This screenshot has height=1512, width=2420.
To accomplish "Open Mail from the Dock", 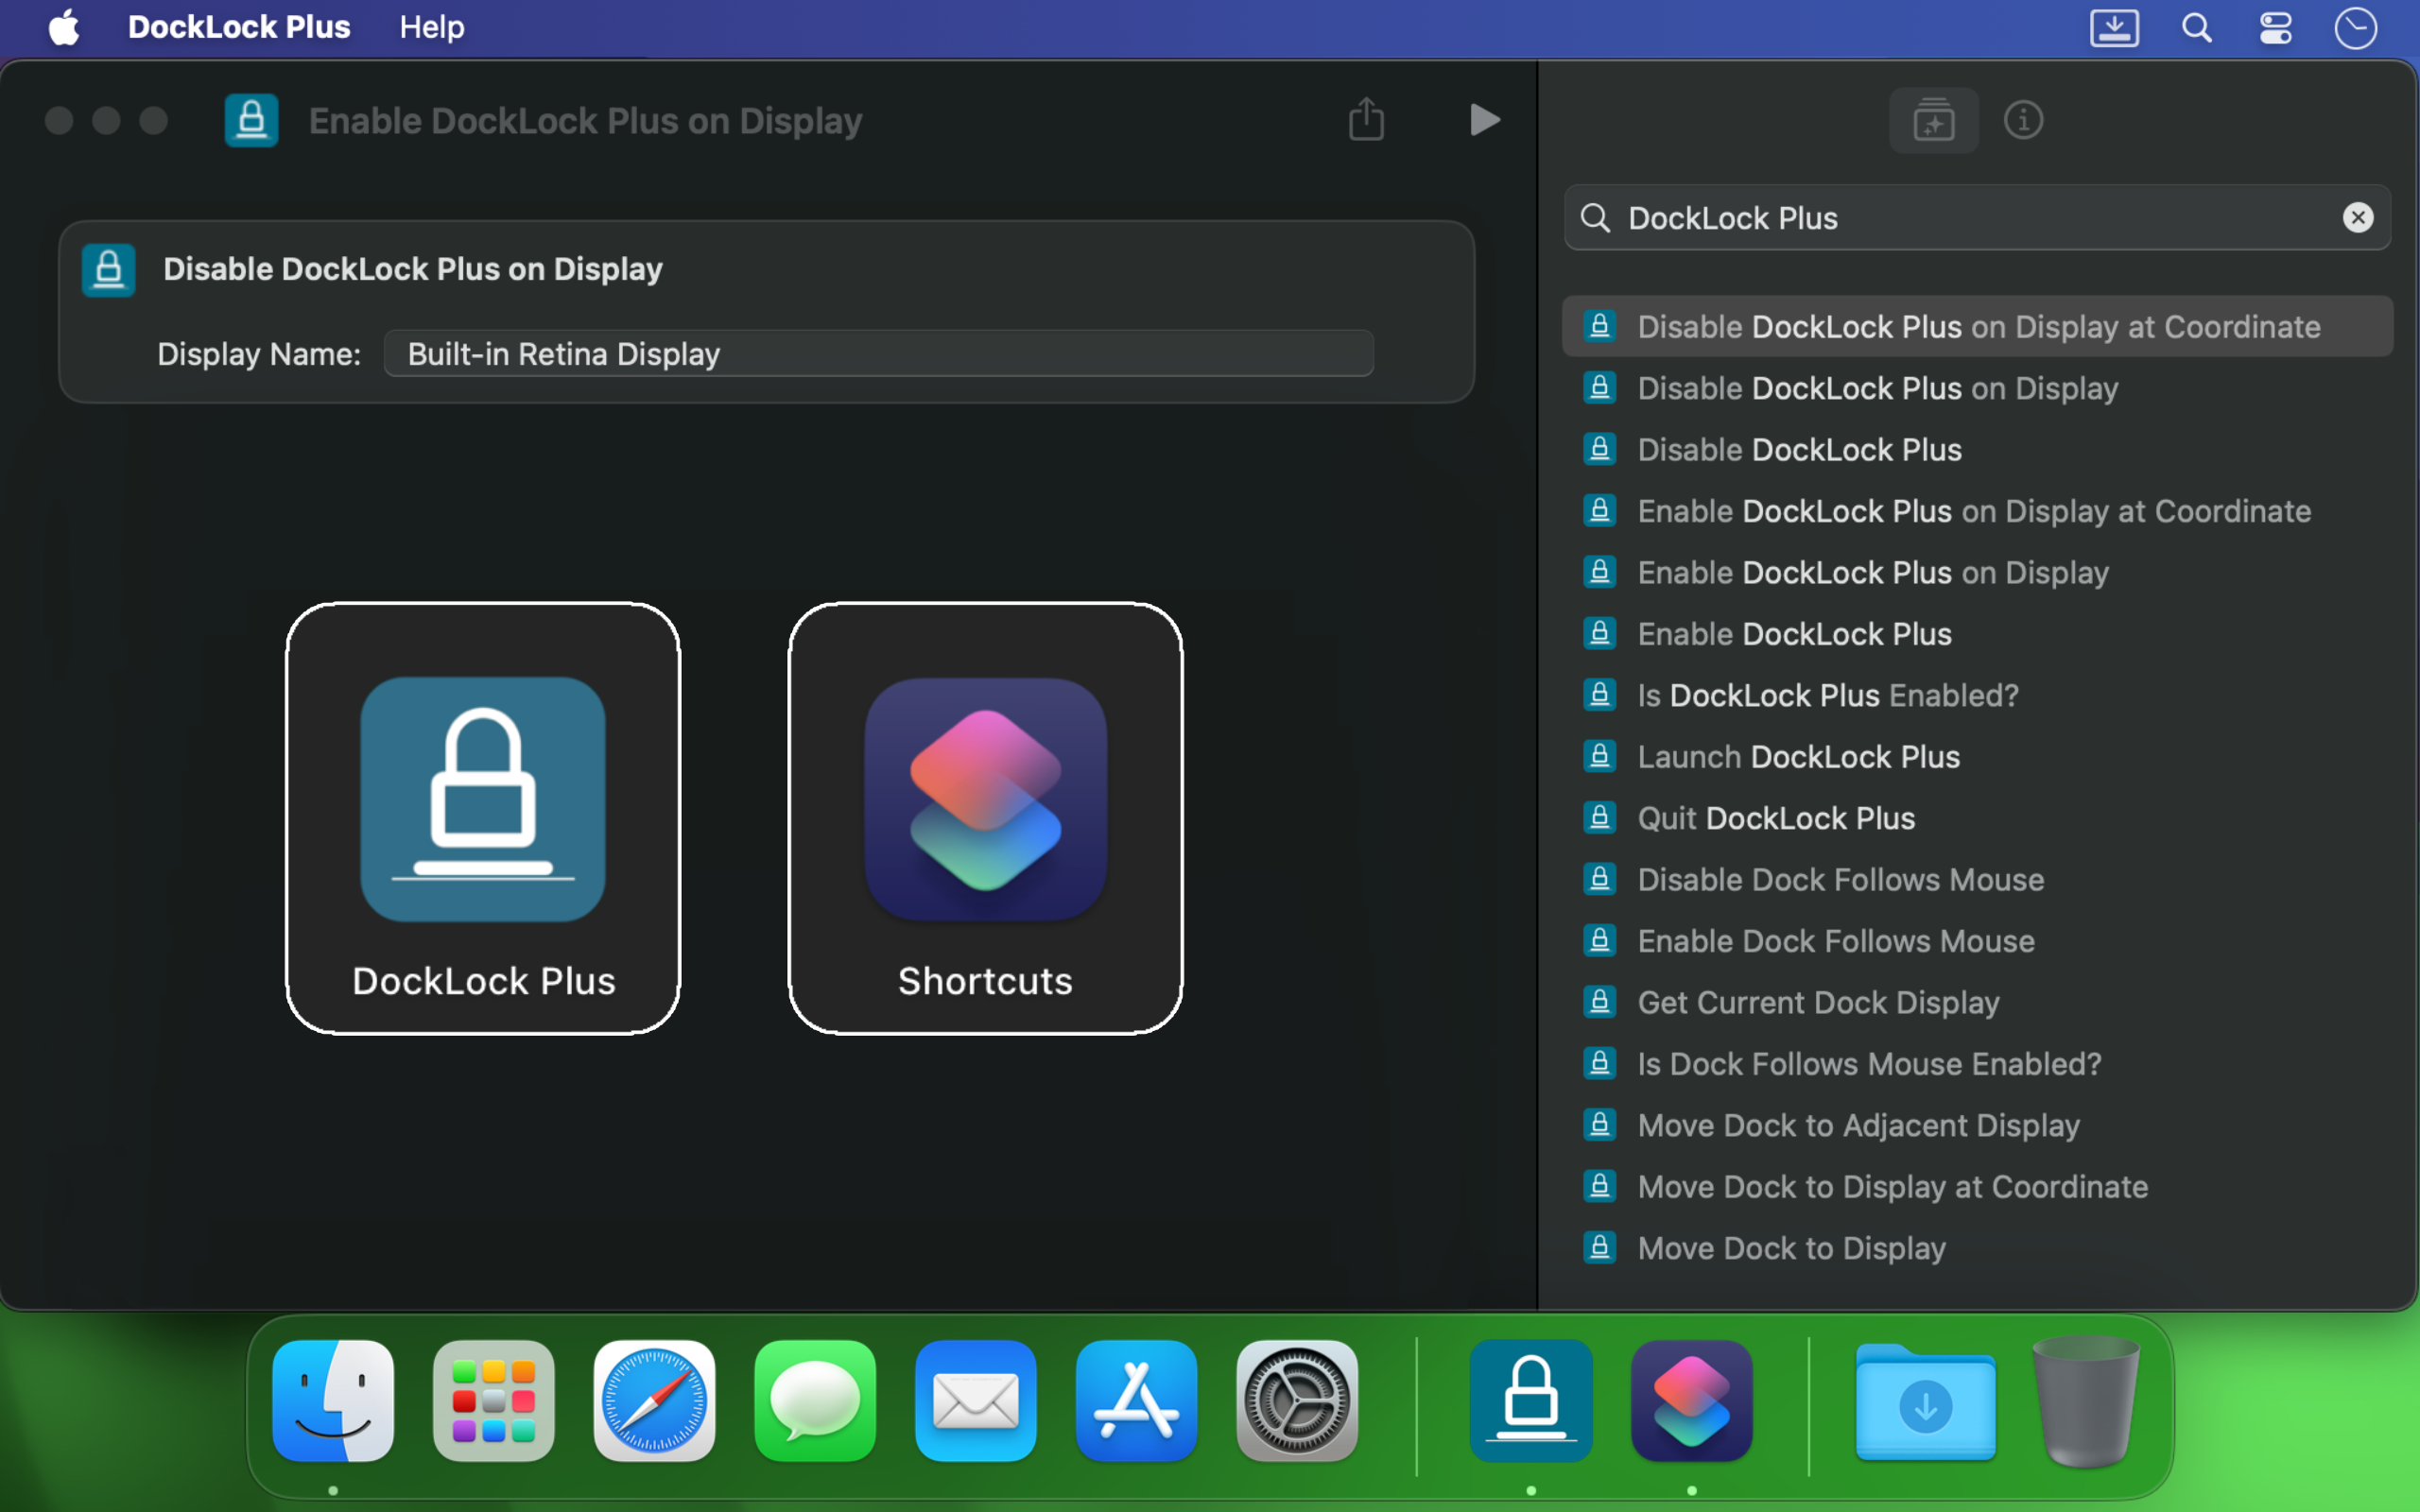I will coord(976,1400).
